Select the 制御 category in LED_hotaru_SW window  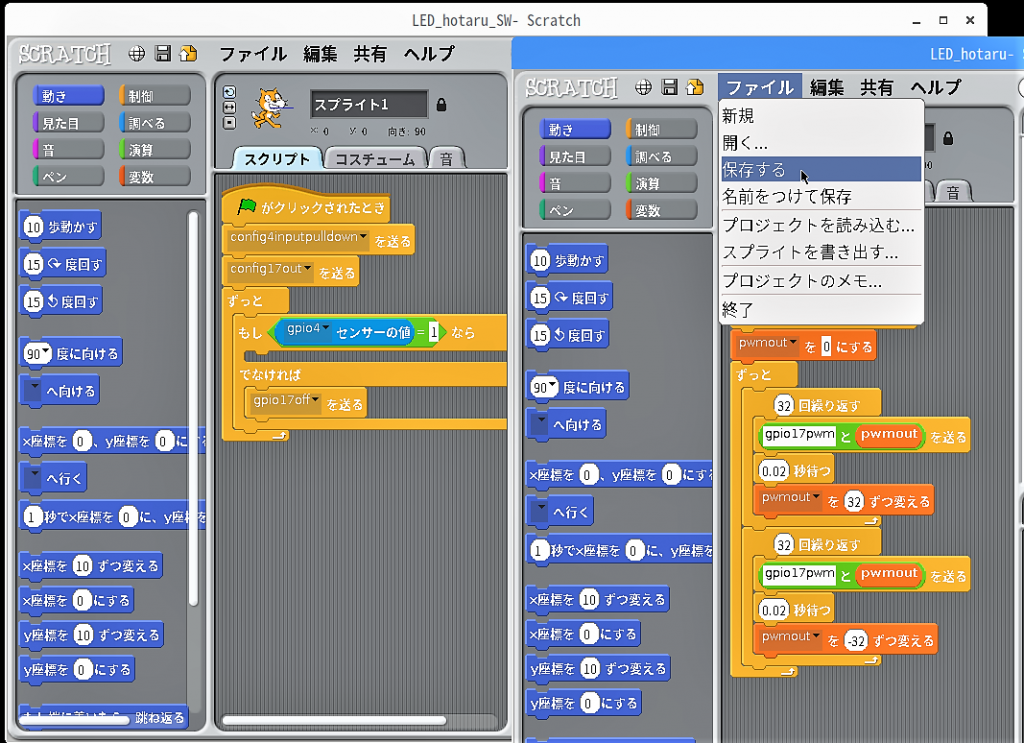(x=155, y=96)
